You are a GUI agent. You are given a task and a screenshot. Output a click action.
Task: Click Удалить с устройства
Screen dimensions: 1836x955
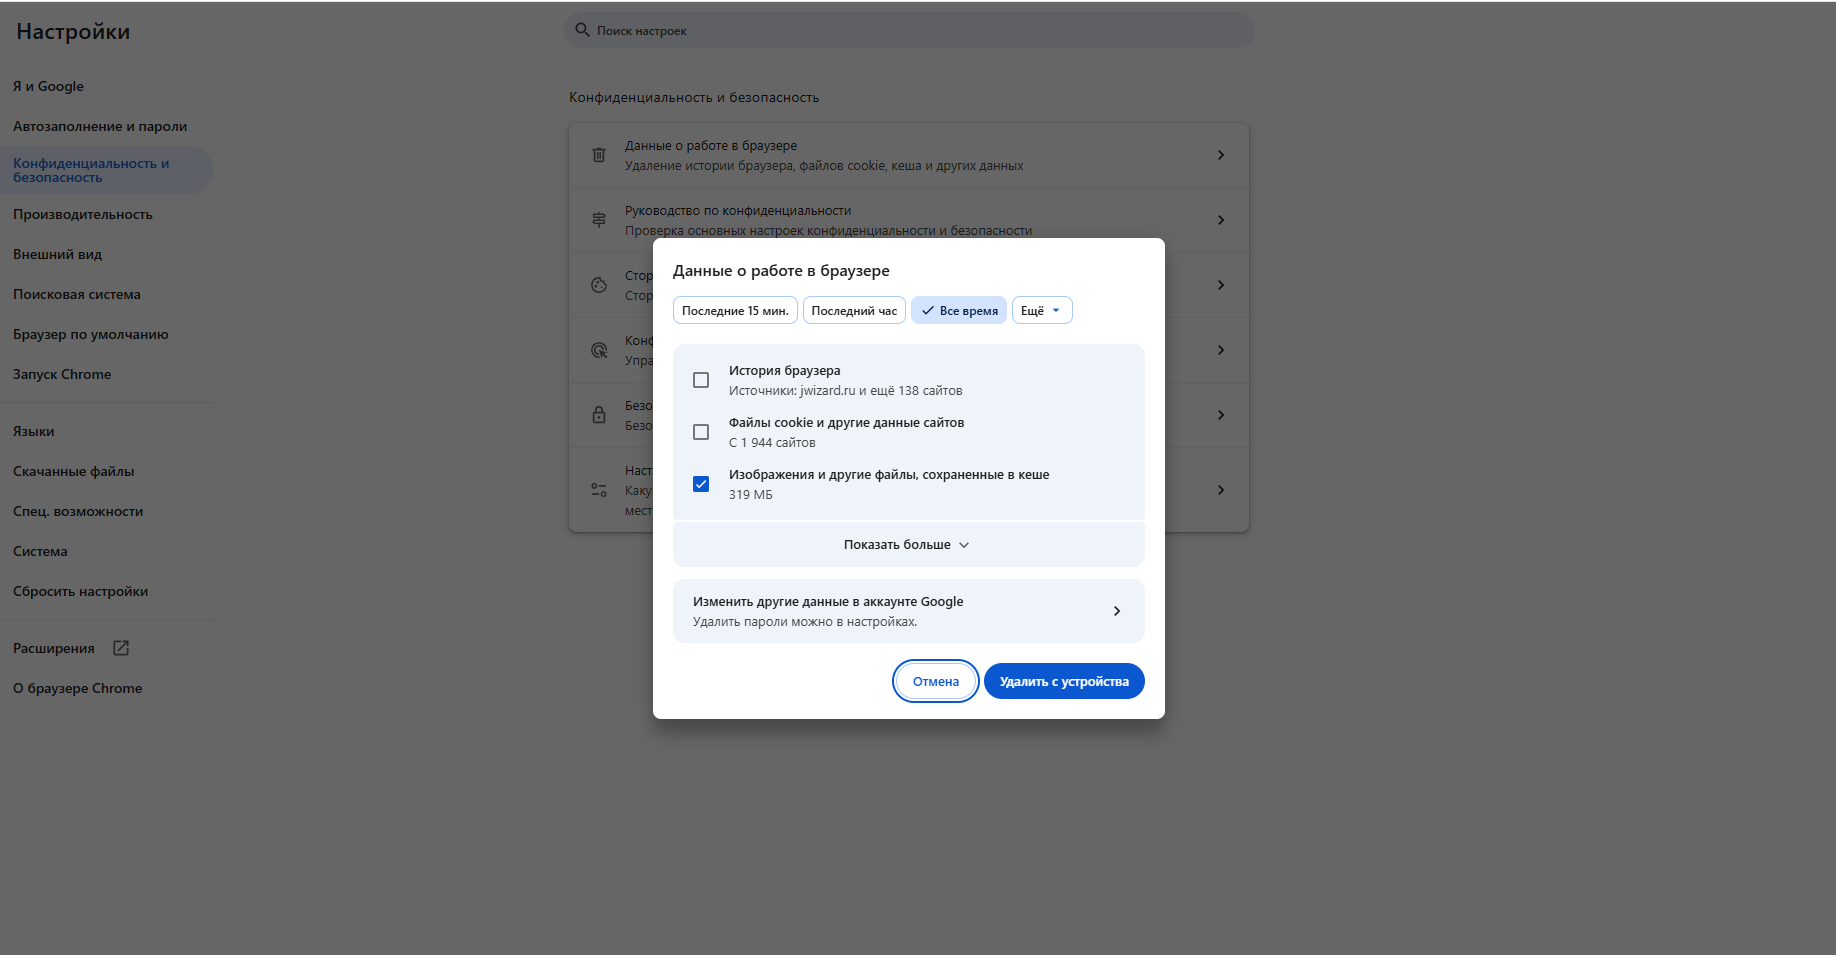[x=1063, y=681]
